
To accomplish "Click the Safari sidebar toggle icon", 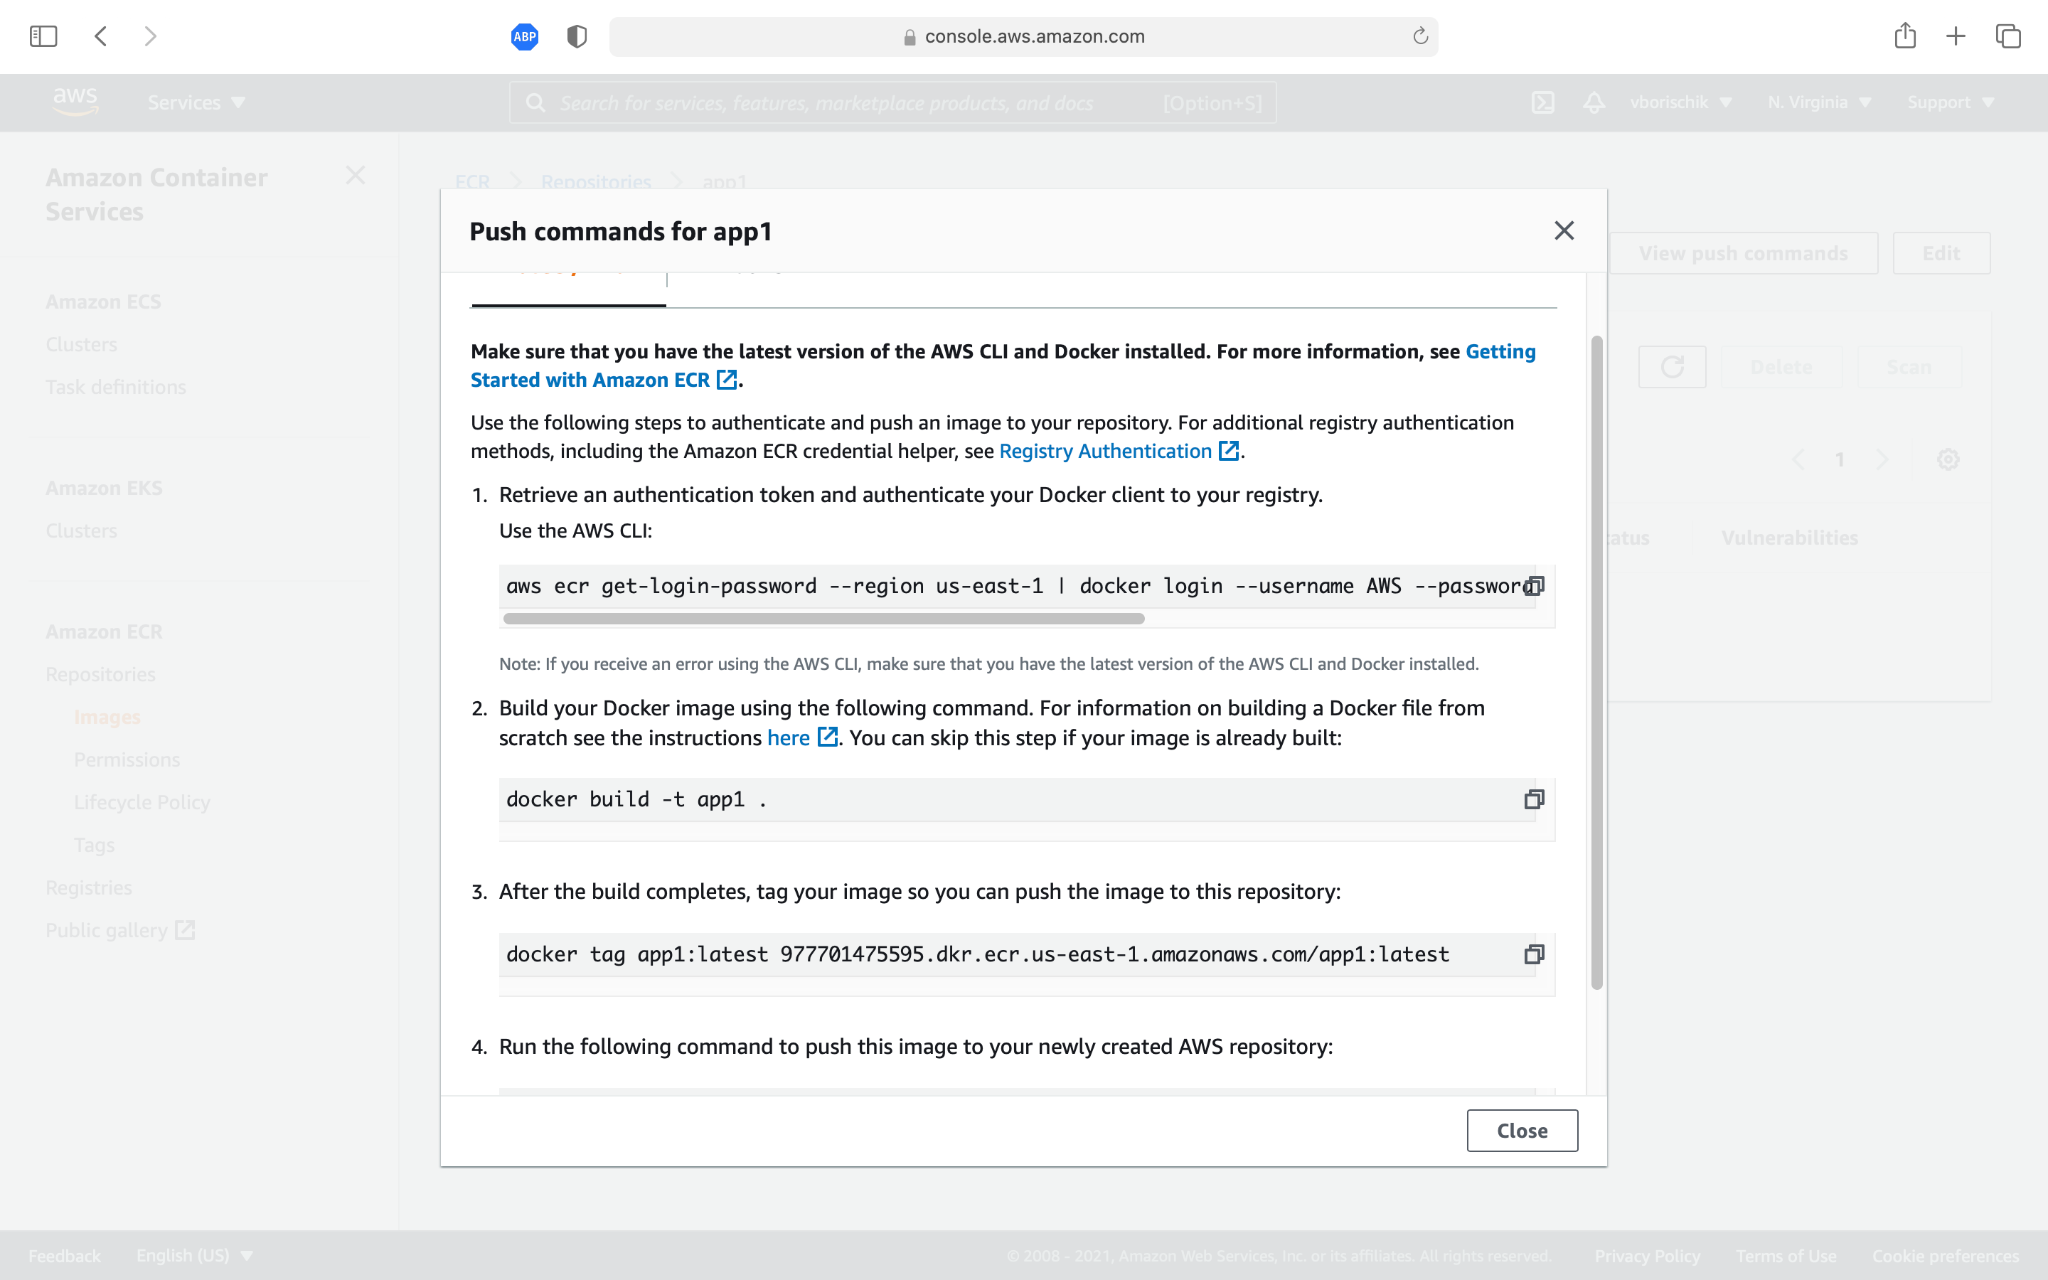I will pos(44,37).
